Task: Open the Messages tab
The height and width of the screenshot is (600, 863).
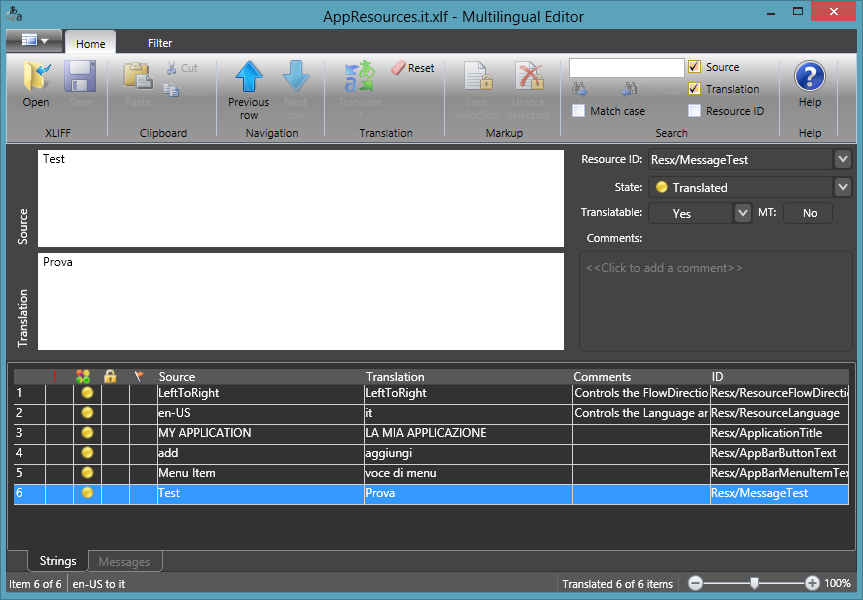Action: click(x=124, y=561)
